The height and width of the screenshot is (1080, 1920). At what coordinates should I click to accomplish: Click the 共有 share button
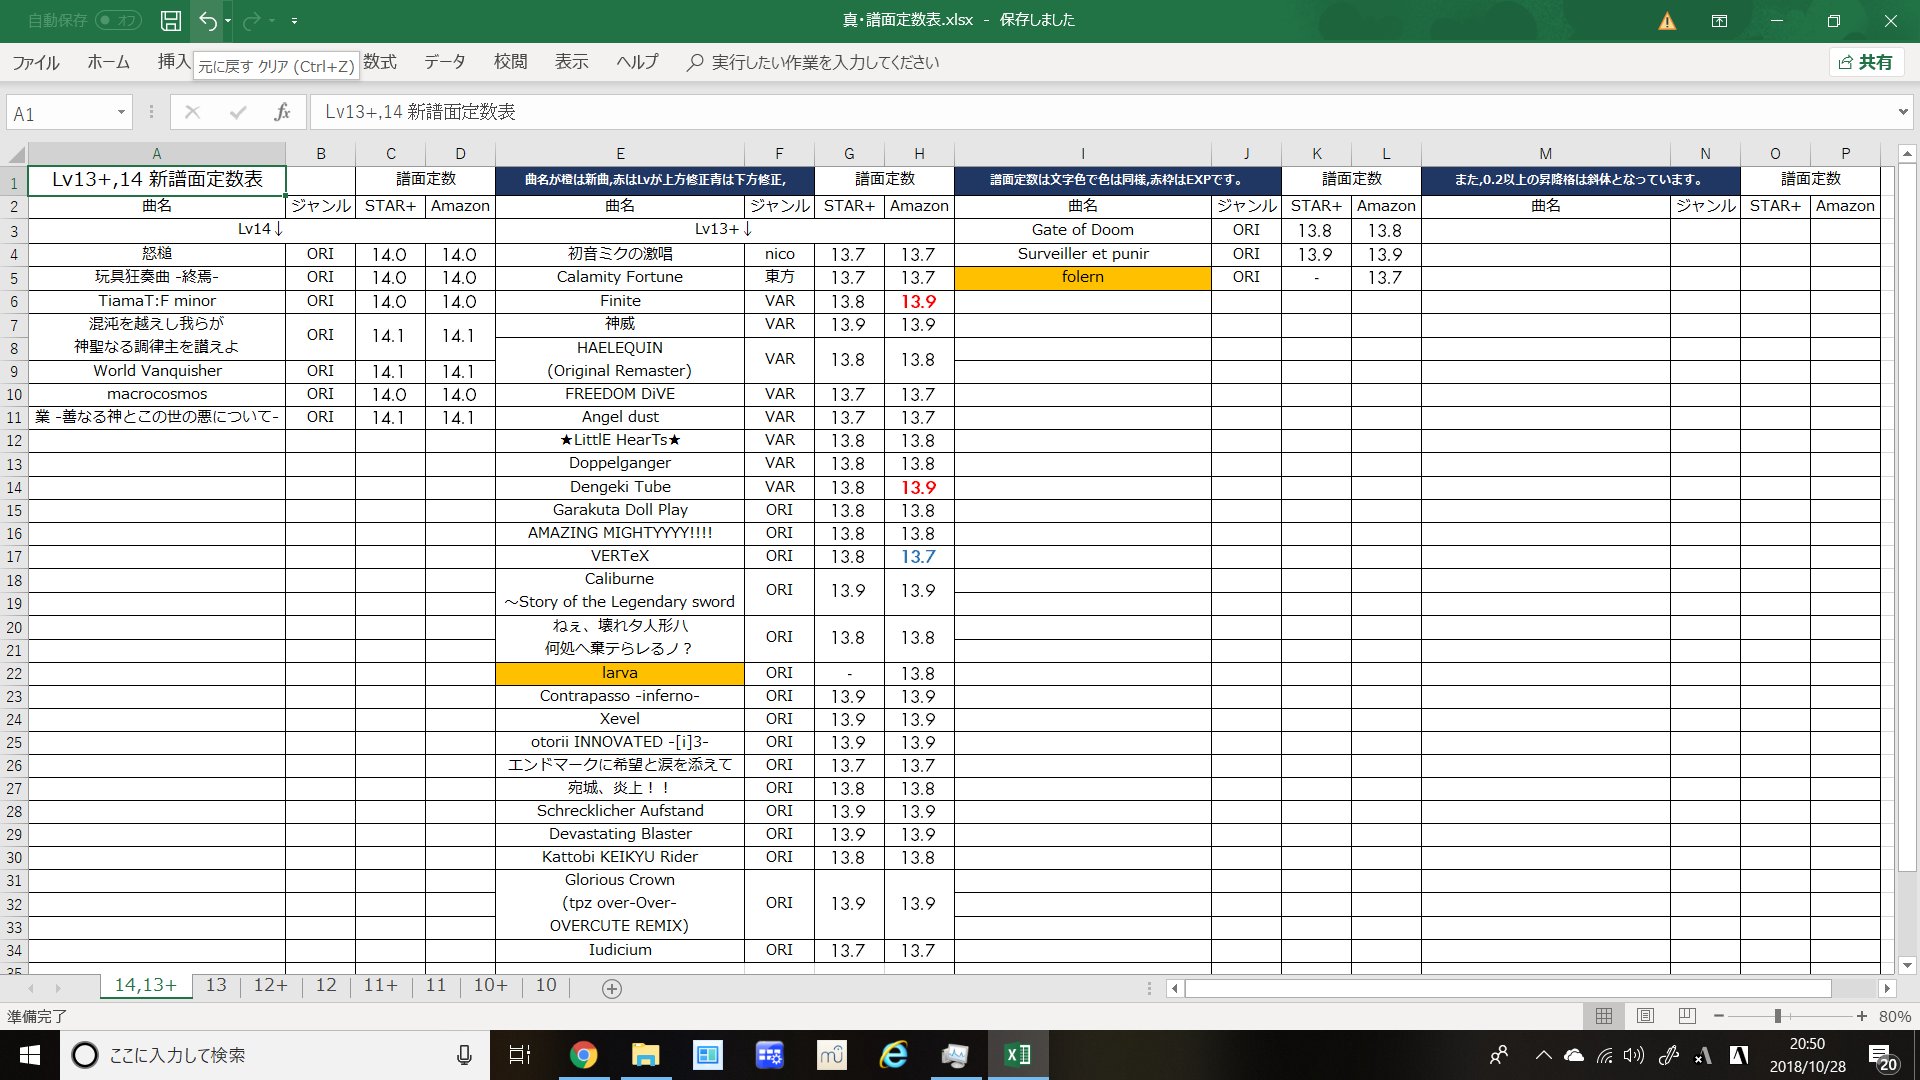coord(1866,62)
